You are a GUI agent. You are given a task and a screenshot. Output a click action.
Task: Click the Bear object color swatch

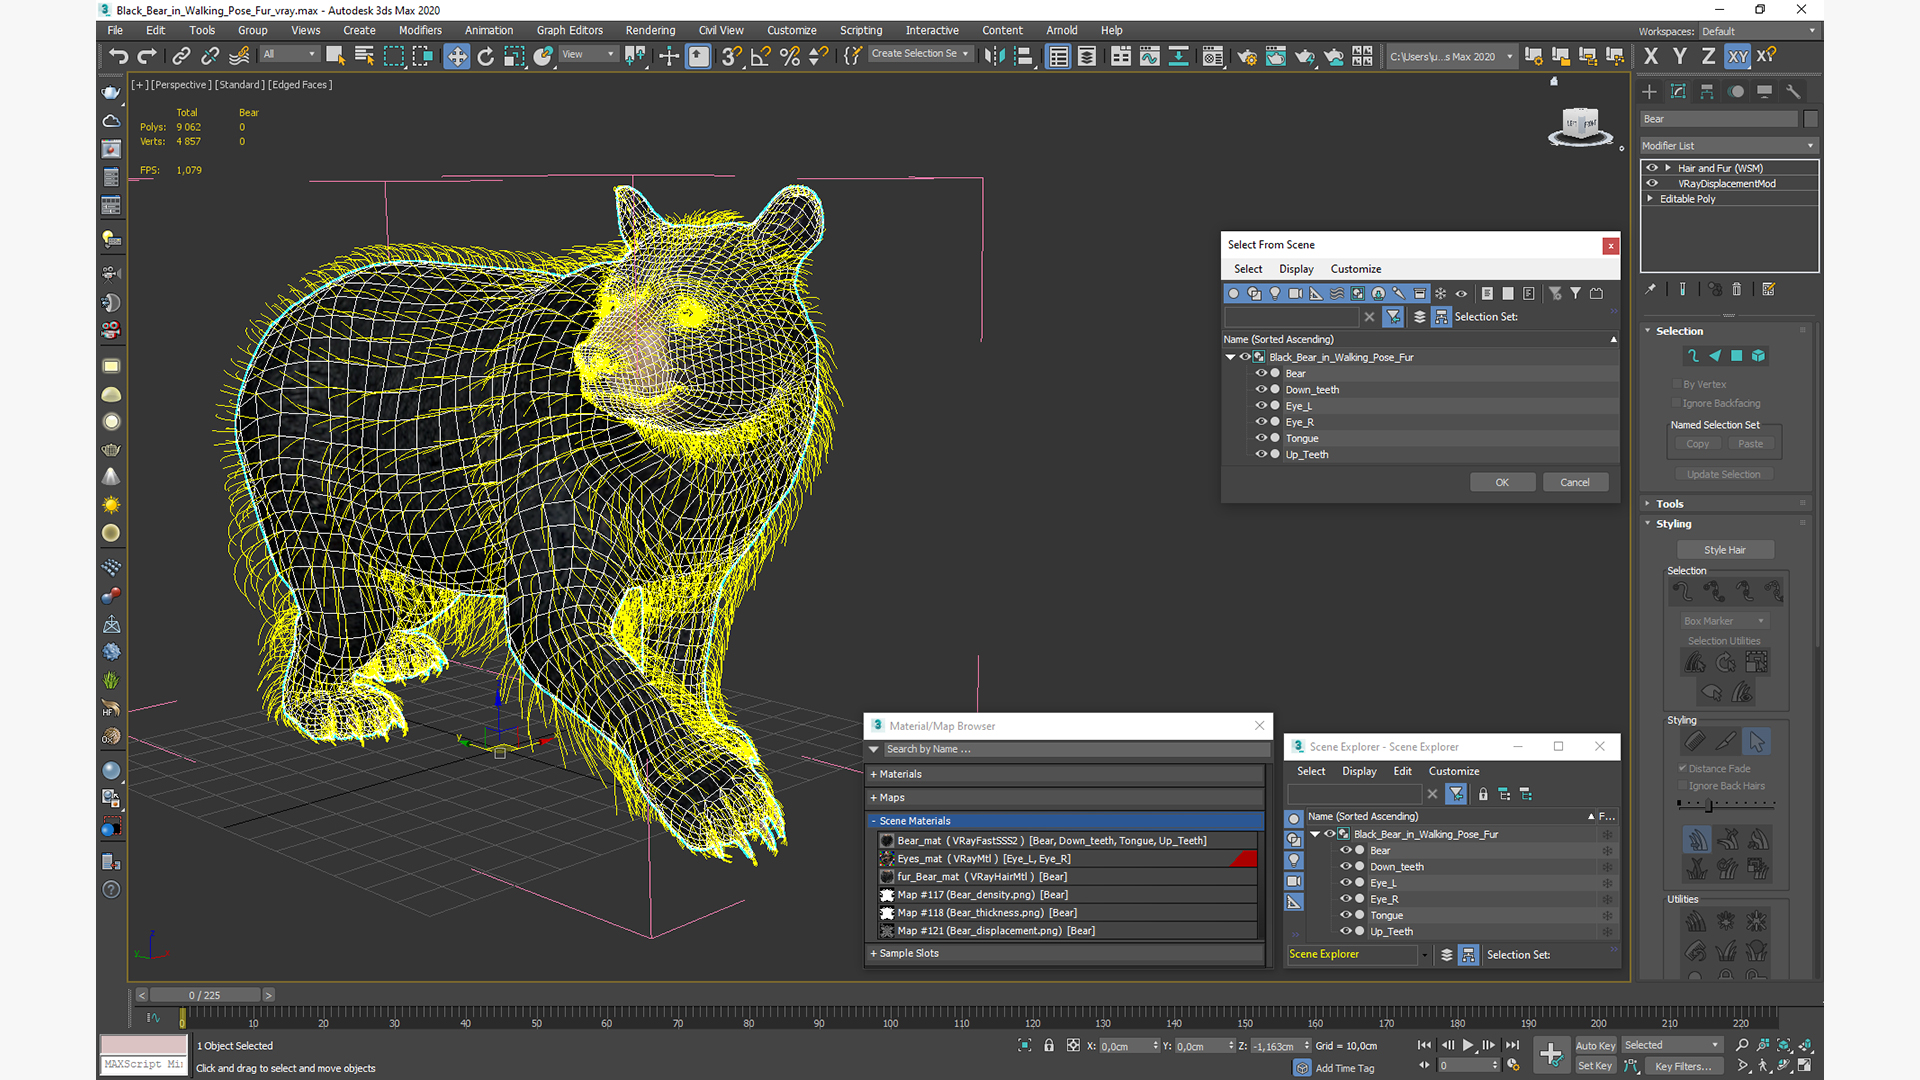coord(1811,119)
